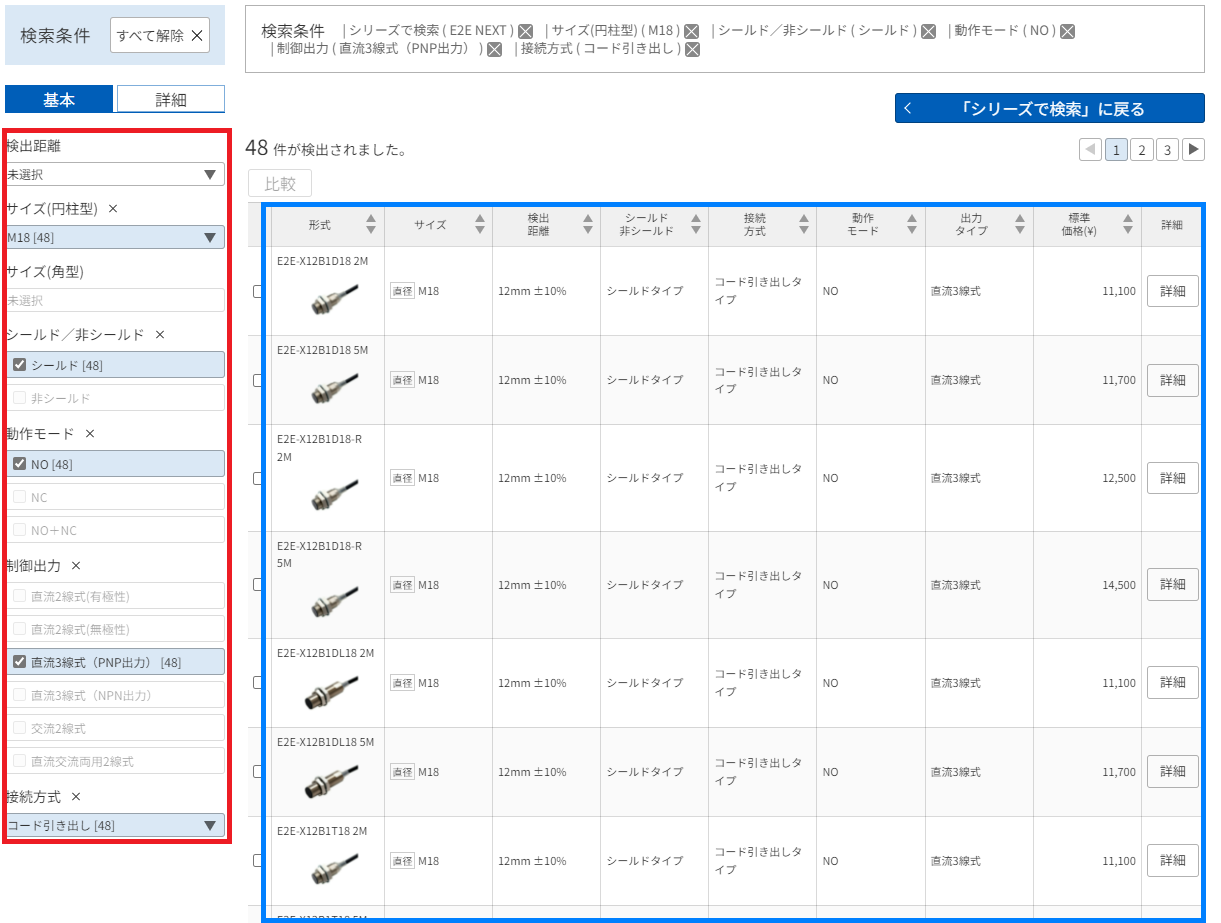Viewport: 1221px width, 923px height.
Task: Click the price 12,500 cell
Action: tap(1087, 478)
